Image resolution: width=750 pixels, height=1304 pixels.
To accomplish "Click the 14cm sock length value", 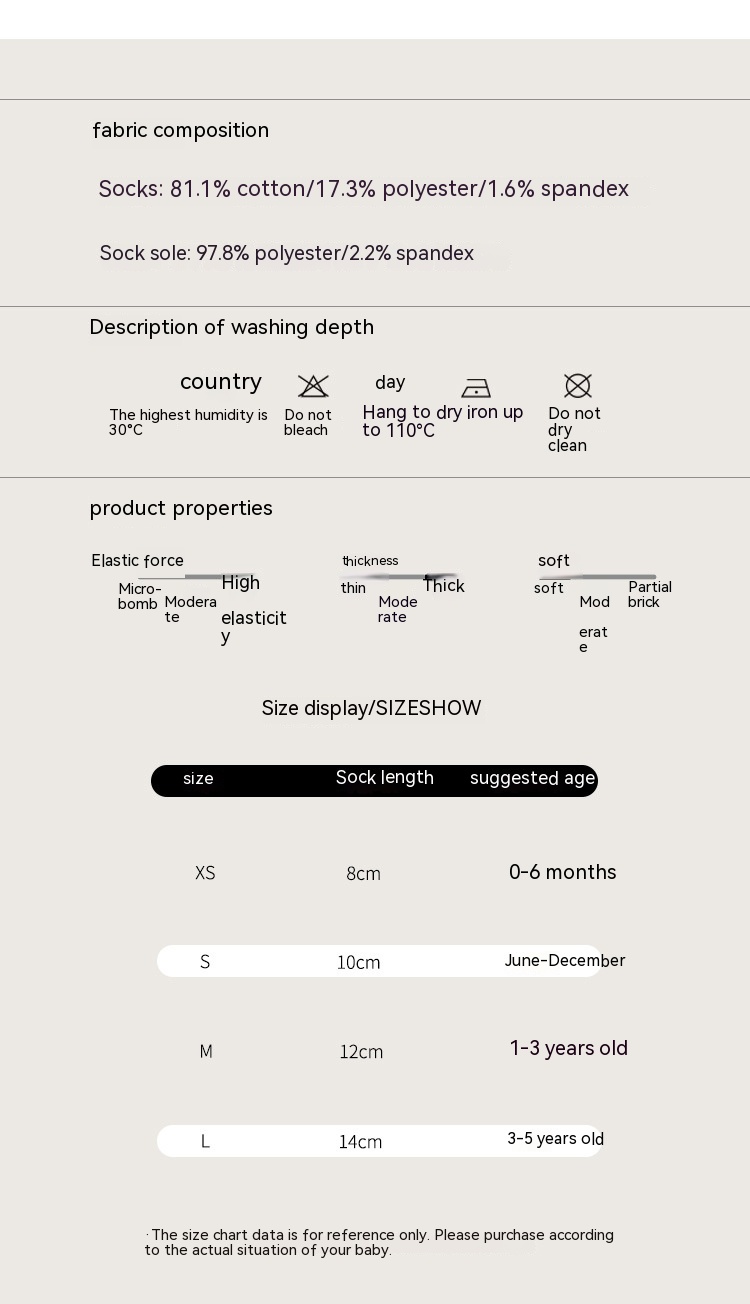I will click(x=360, y=1142).
